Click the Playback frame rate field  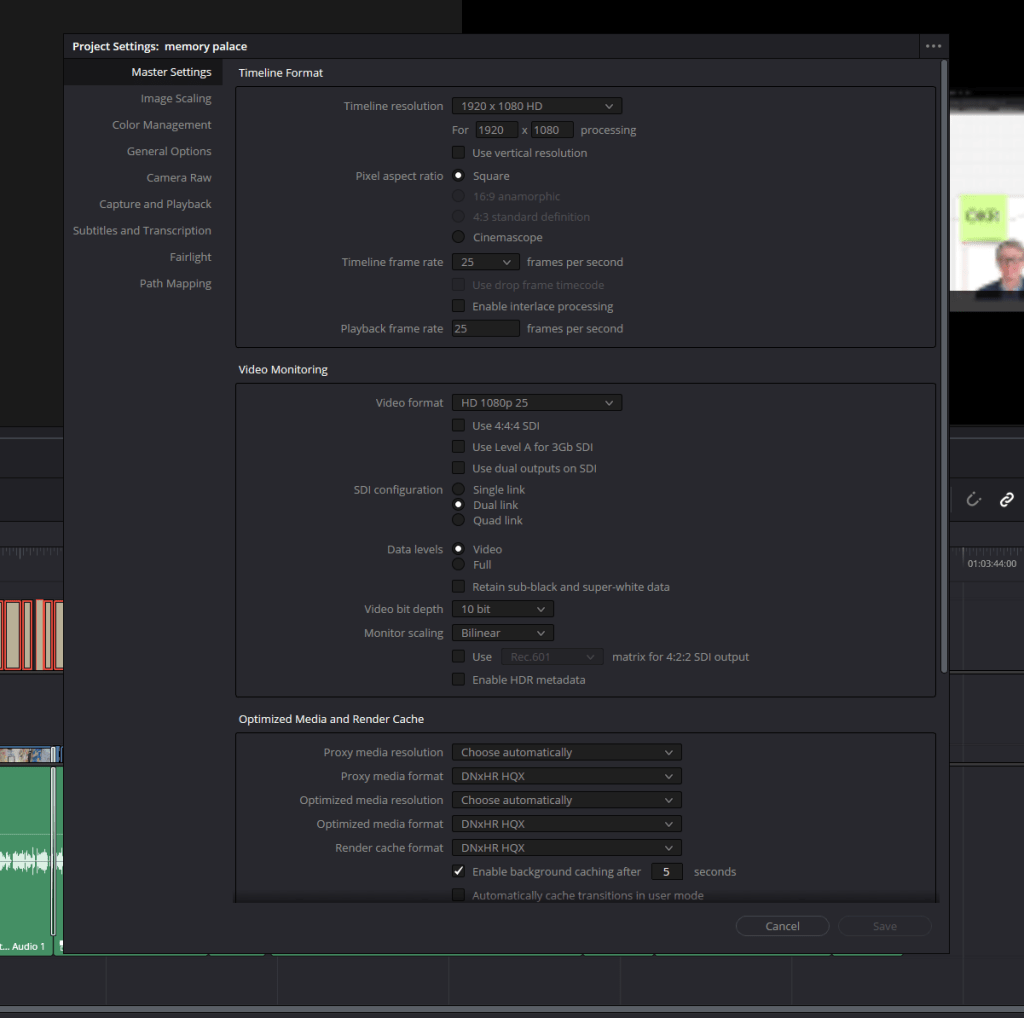click(485, 328)
